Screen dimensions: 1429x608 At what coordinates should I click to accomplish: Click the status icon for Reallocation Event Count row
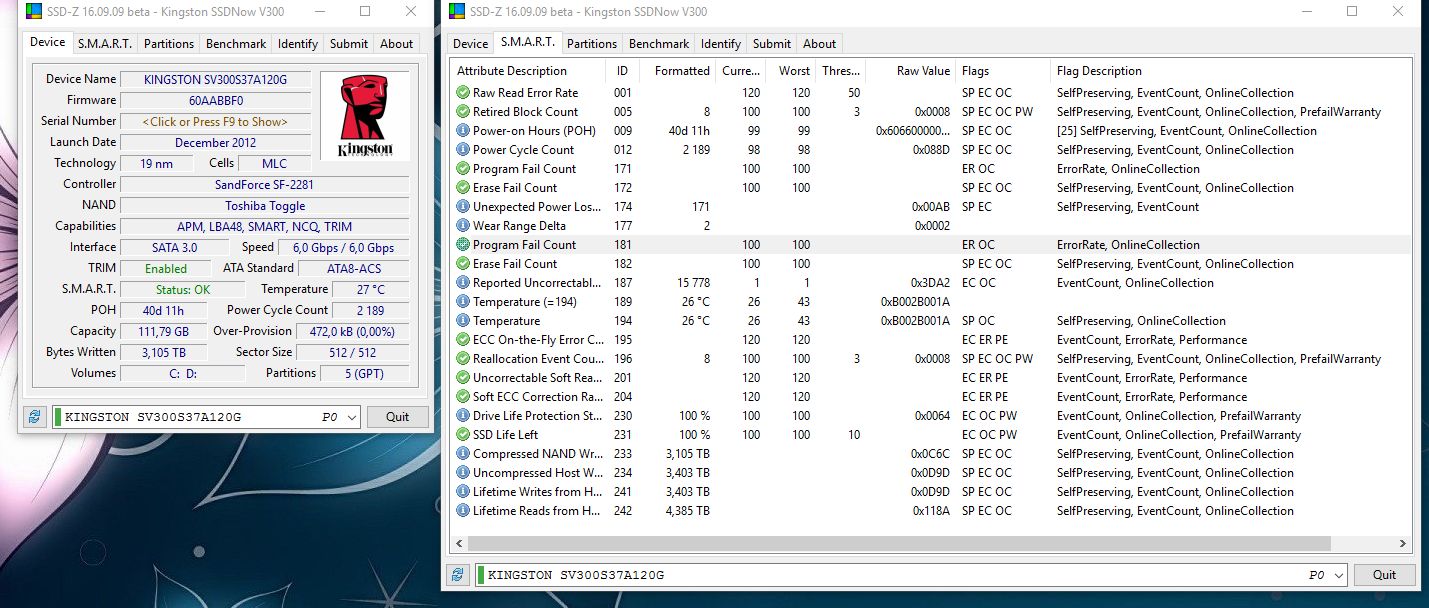(x=463, y=359)
